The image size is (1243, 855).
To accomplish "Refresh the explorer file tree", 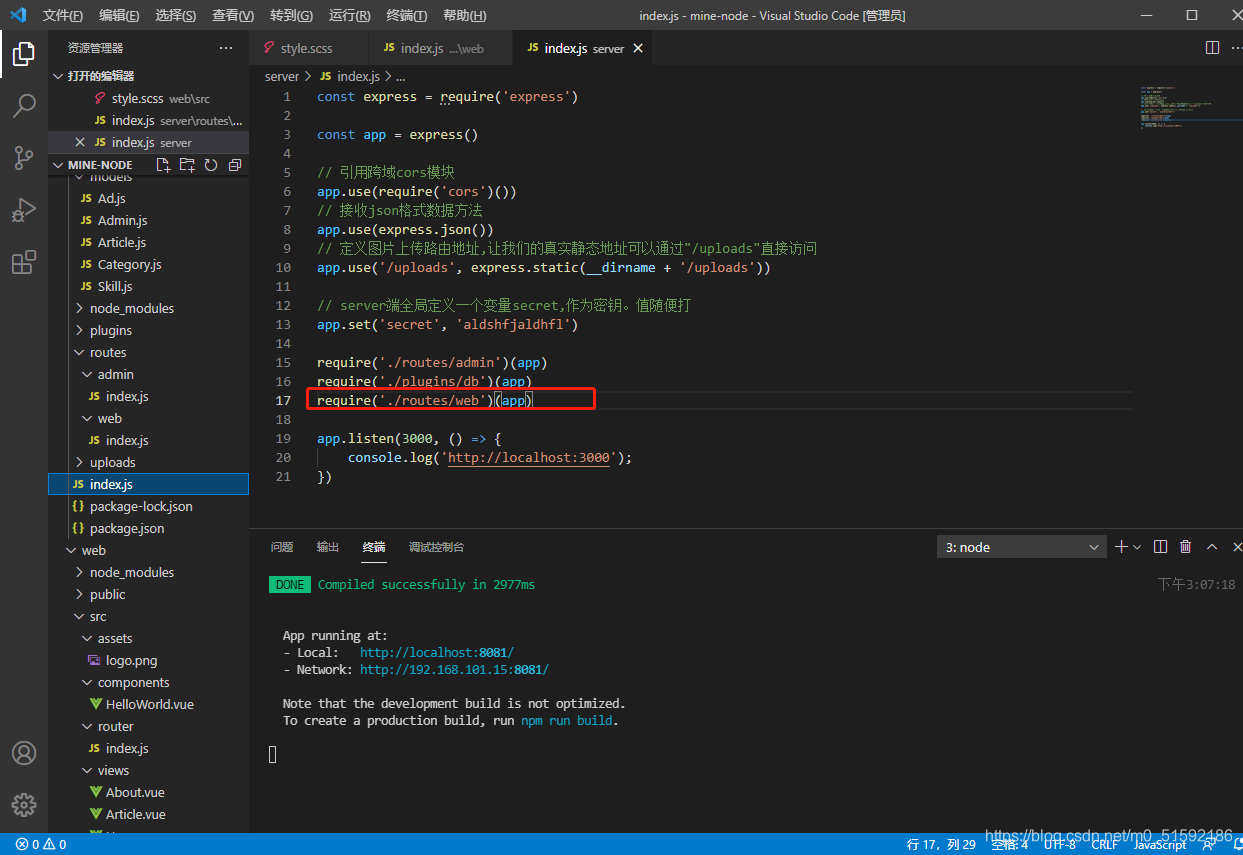I will pyautogui.click(x=211, y=165).
